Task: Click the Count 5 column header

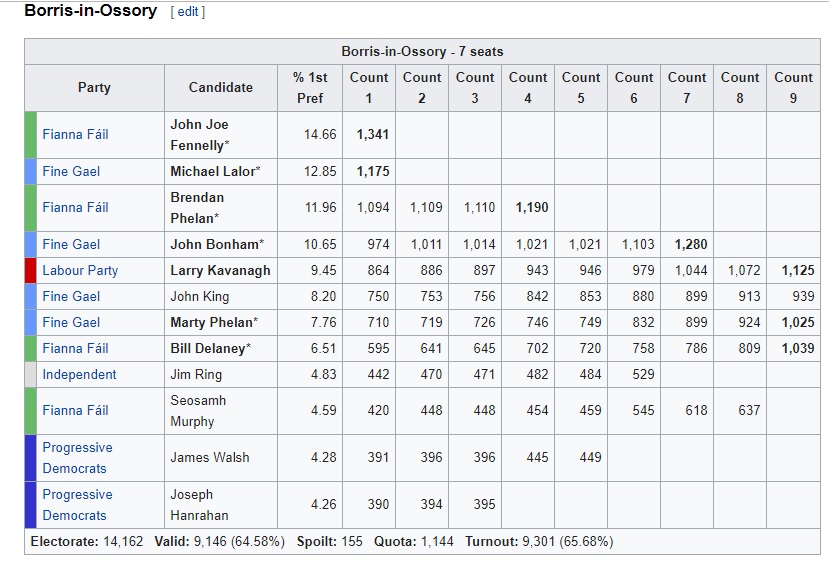Action: (581, 88)
